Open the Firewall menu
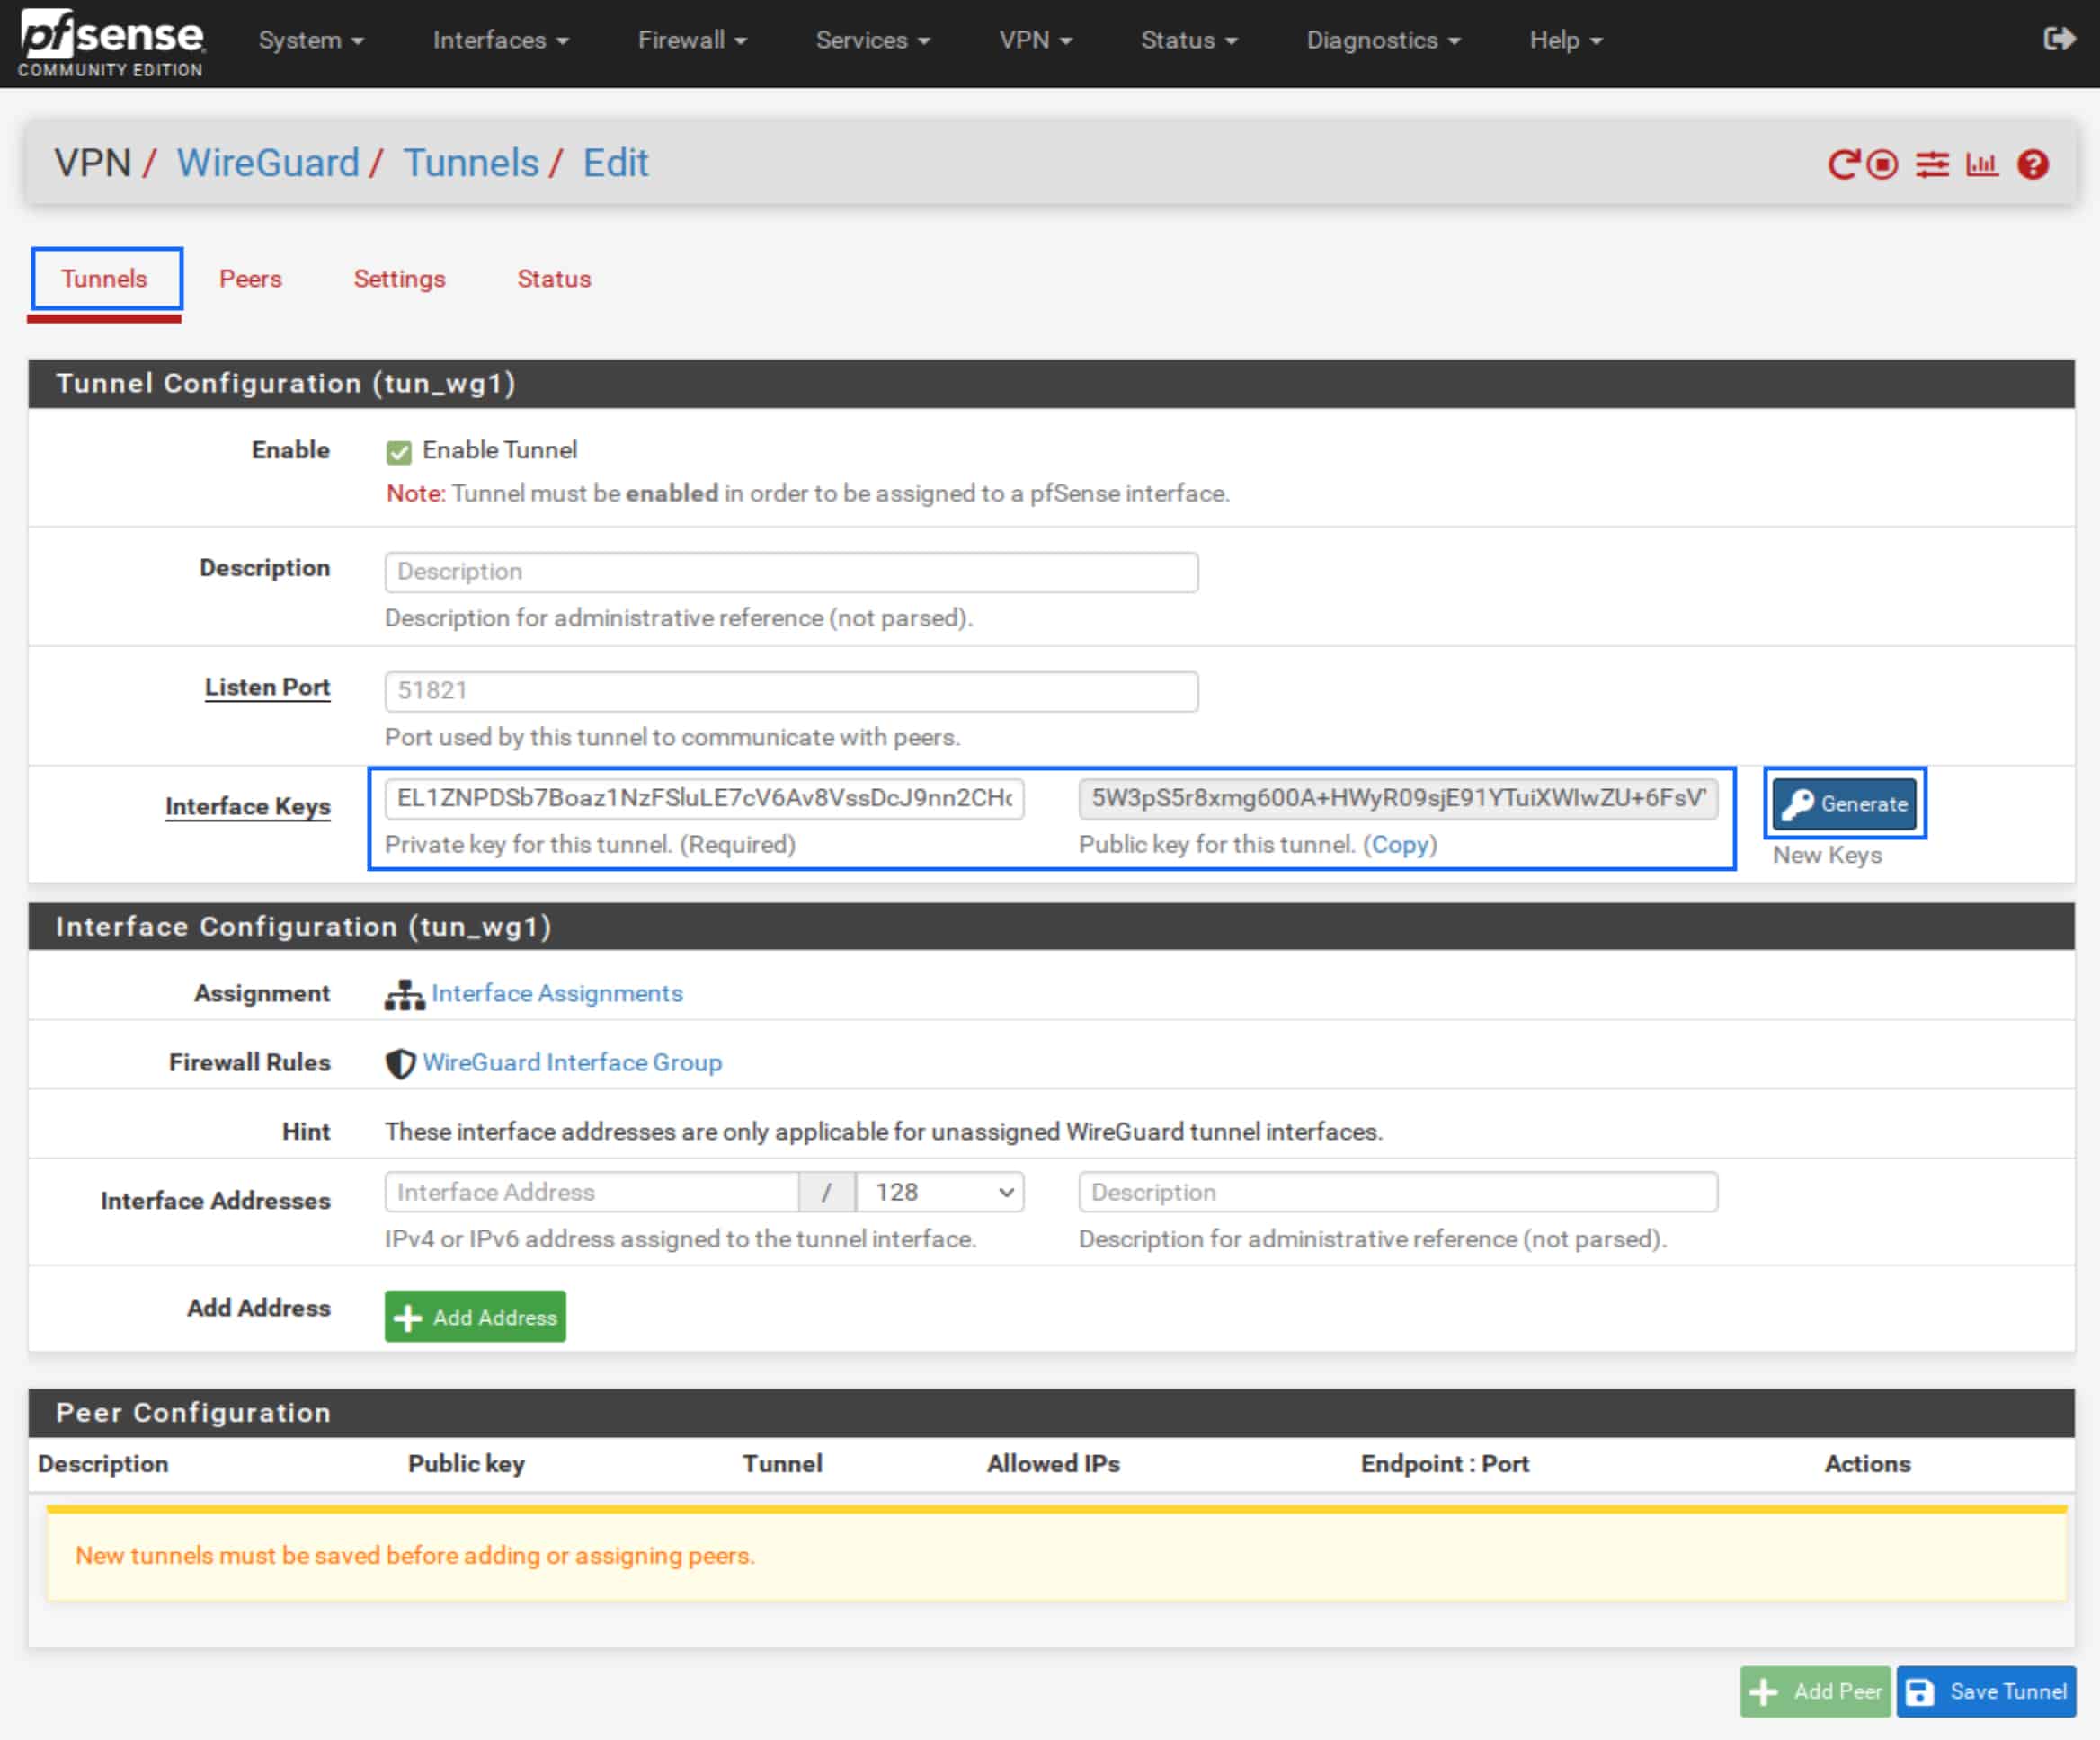2100x1740 pixels. click(x=692, y=40)
